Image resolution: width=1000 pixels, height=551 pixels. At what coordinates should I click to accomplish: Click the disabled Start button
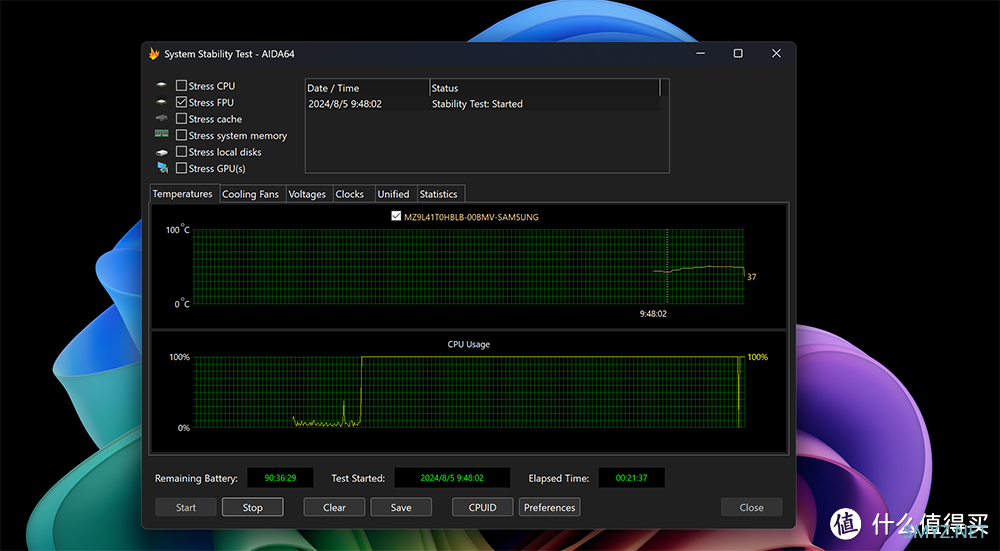pyautogui.click(x=186, y=508)
